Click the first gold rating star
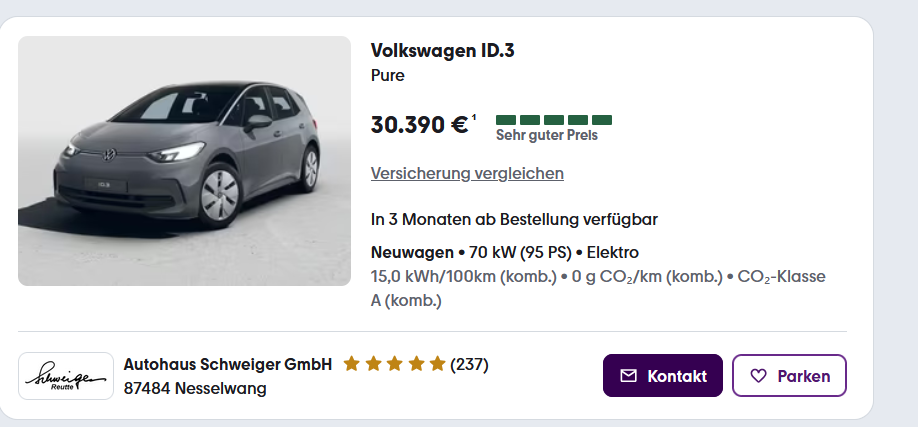Viewport: 918px width, 427px height. 351,364
